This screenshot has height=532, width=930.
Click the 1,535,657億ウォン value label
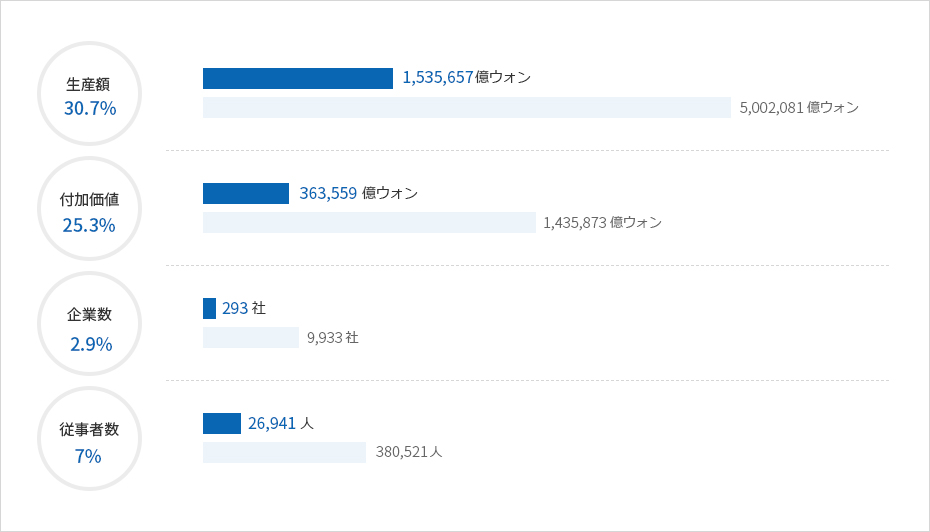[x=467, y=77]
